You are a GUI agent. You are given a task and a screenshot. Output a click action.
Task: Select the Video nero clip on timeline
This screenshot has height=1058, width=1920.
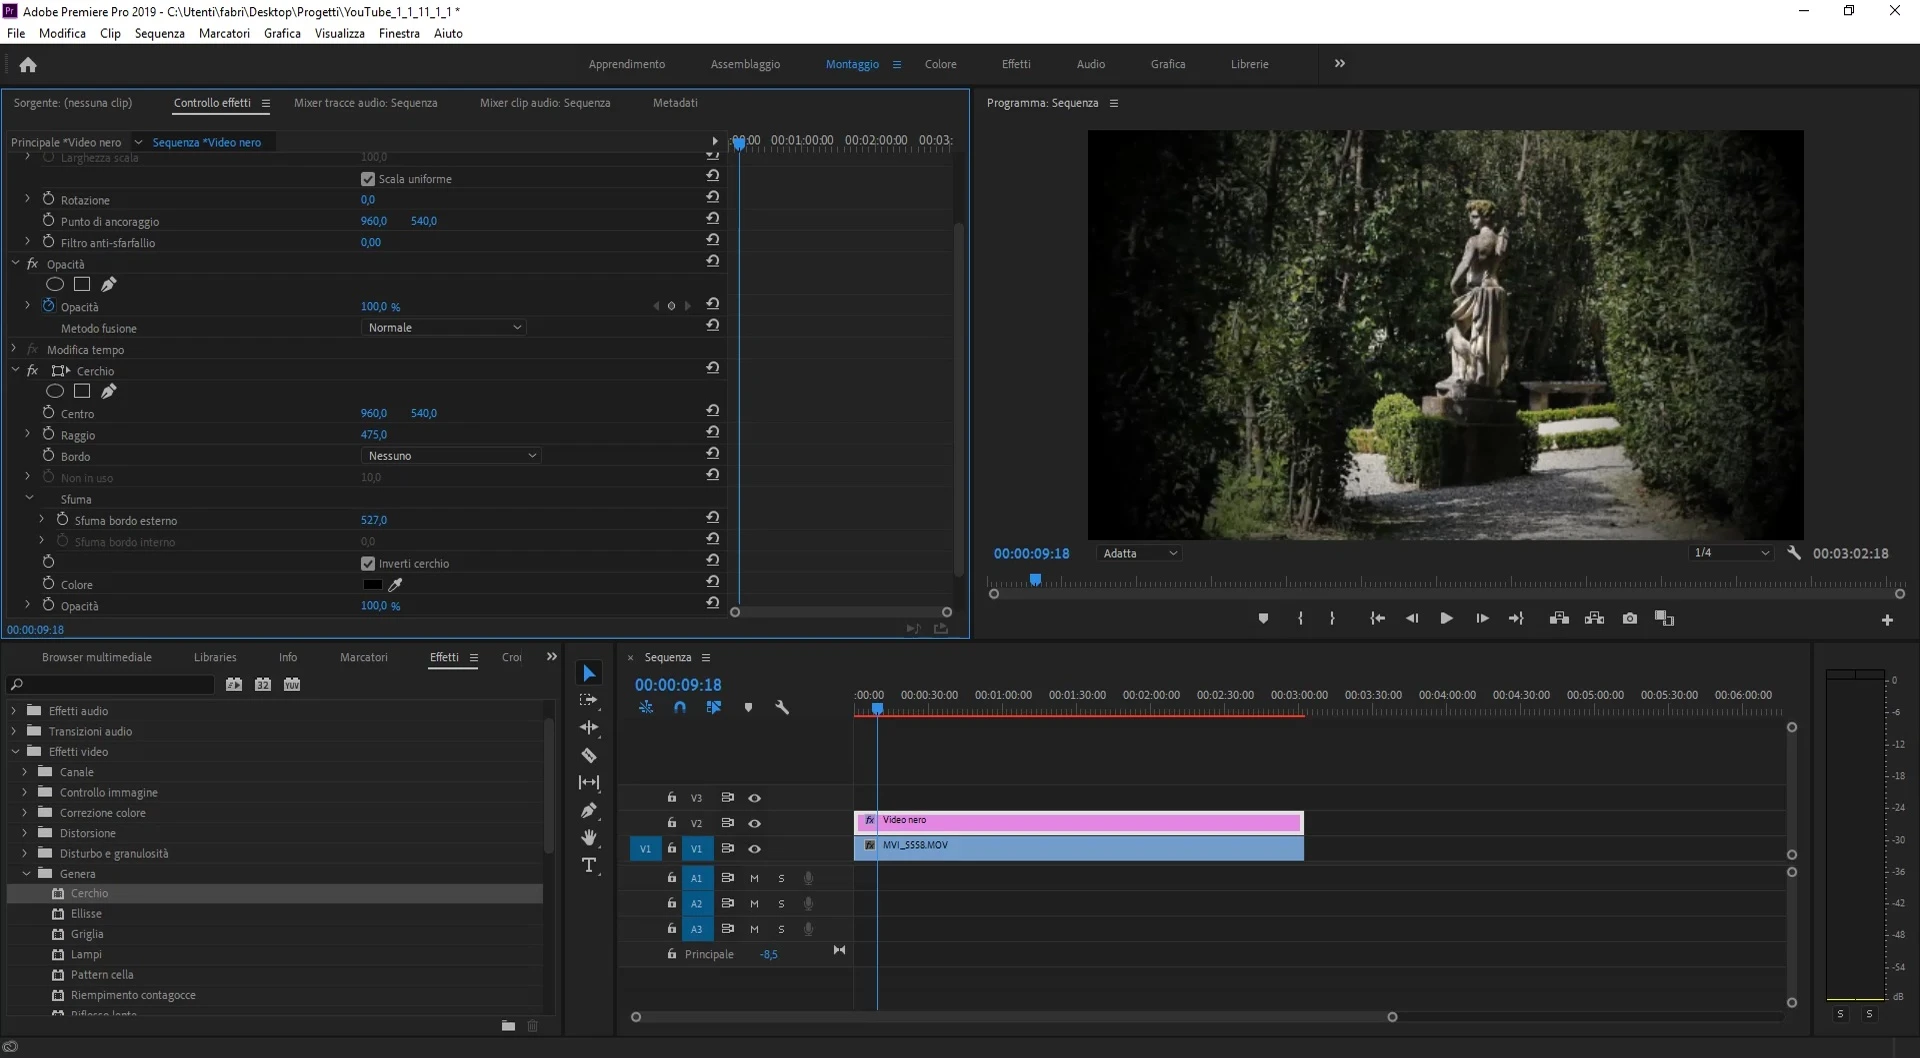coord(1080,822)
